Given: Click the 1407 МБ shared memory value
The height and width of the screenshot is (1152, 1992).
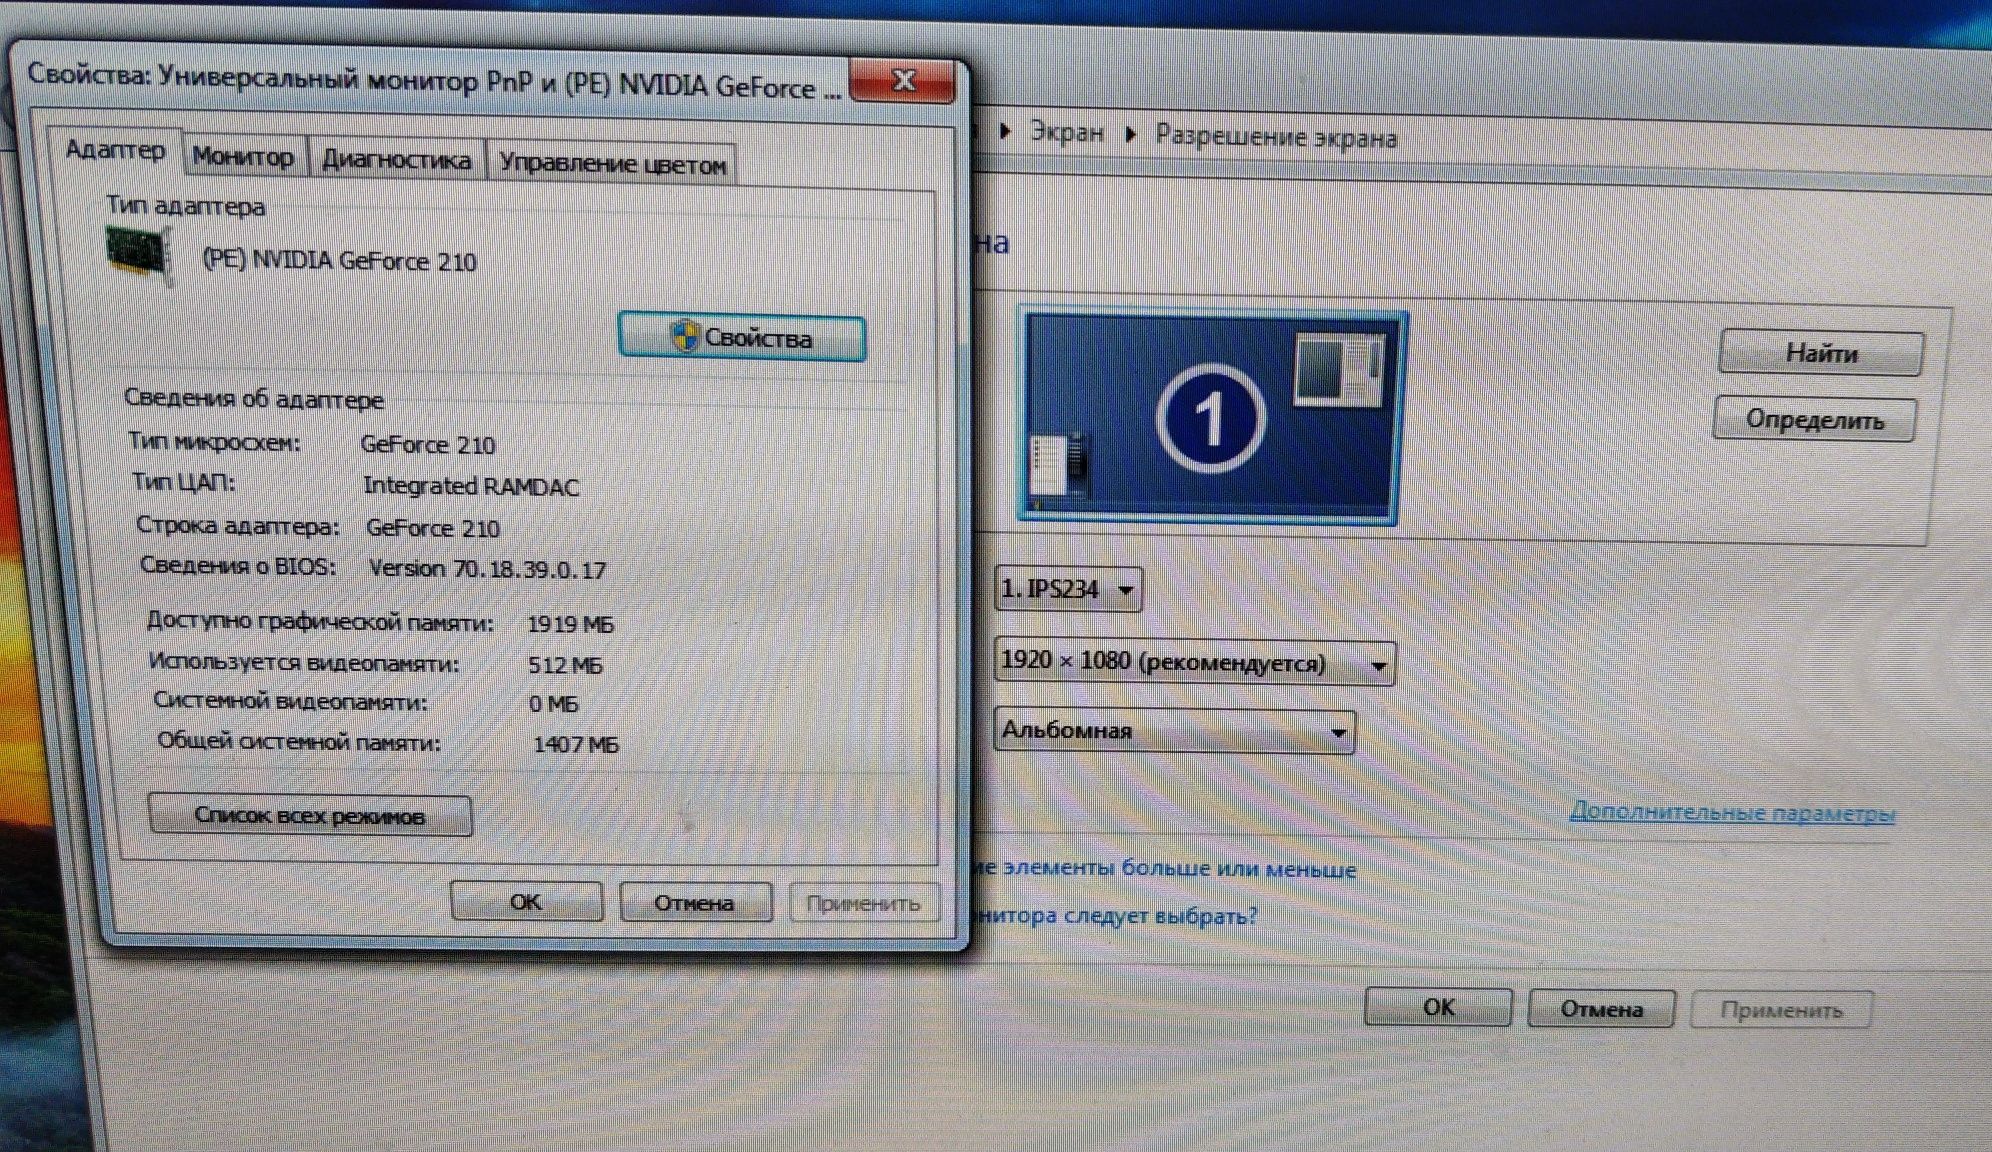Looking at the screenshot, I should 575,744.
